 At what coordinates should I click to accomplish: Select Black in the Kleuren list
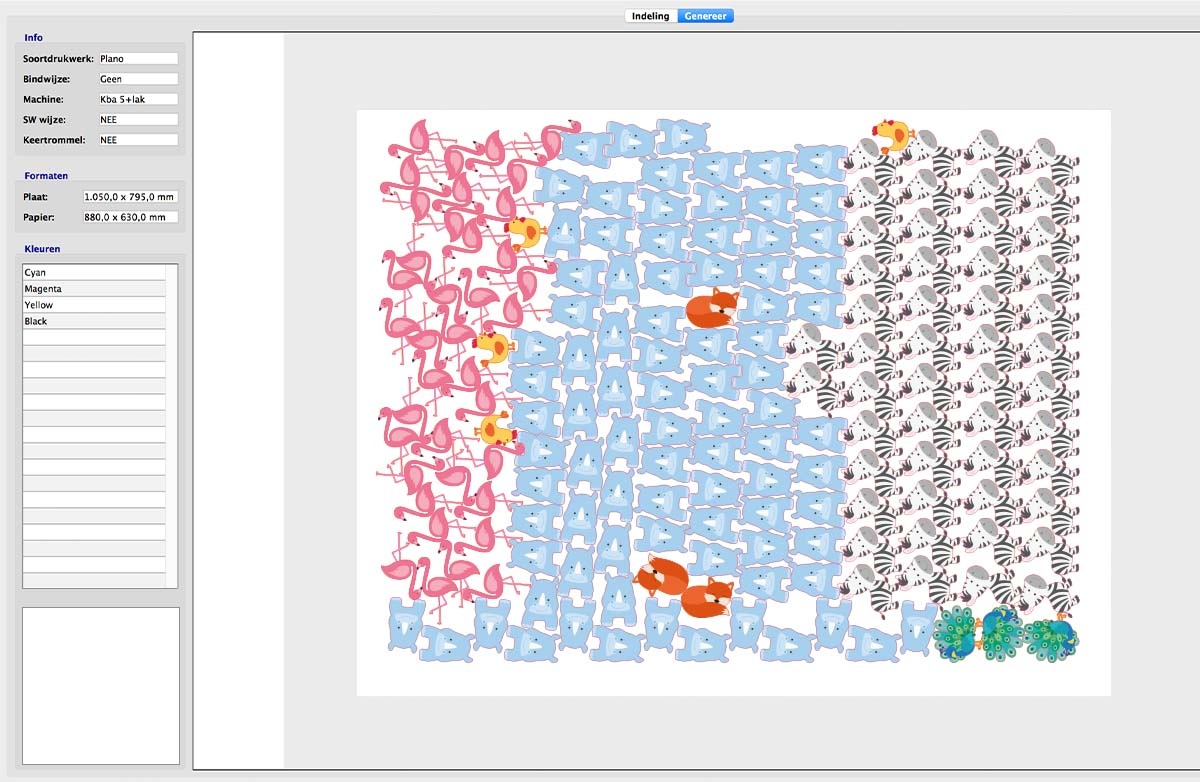click(x=94, y=321)
